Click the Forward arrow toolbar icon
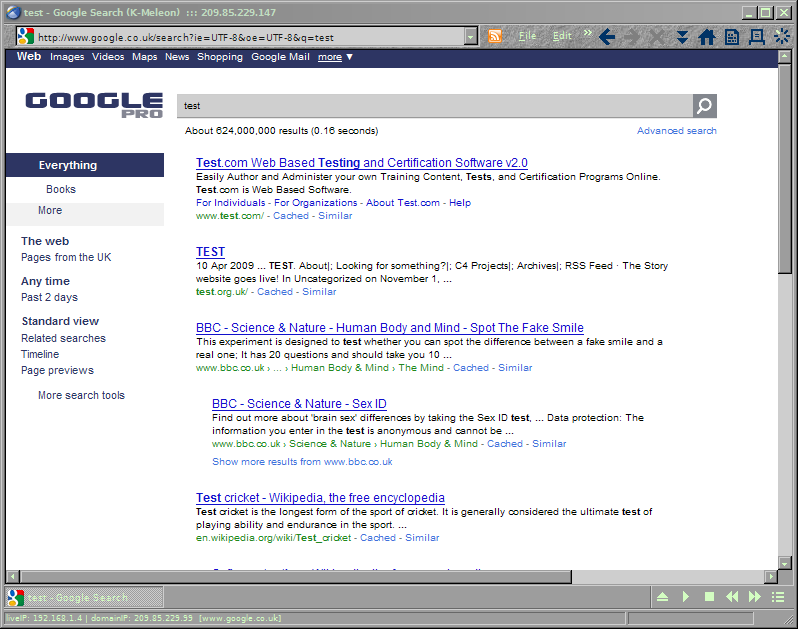This screenshot has height=629, width=798. point(632,37)
